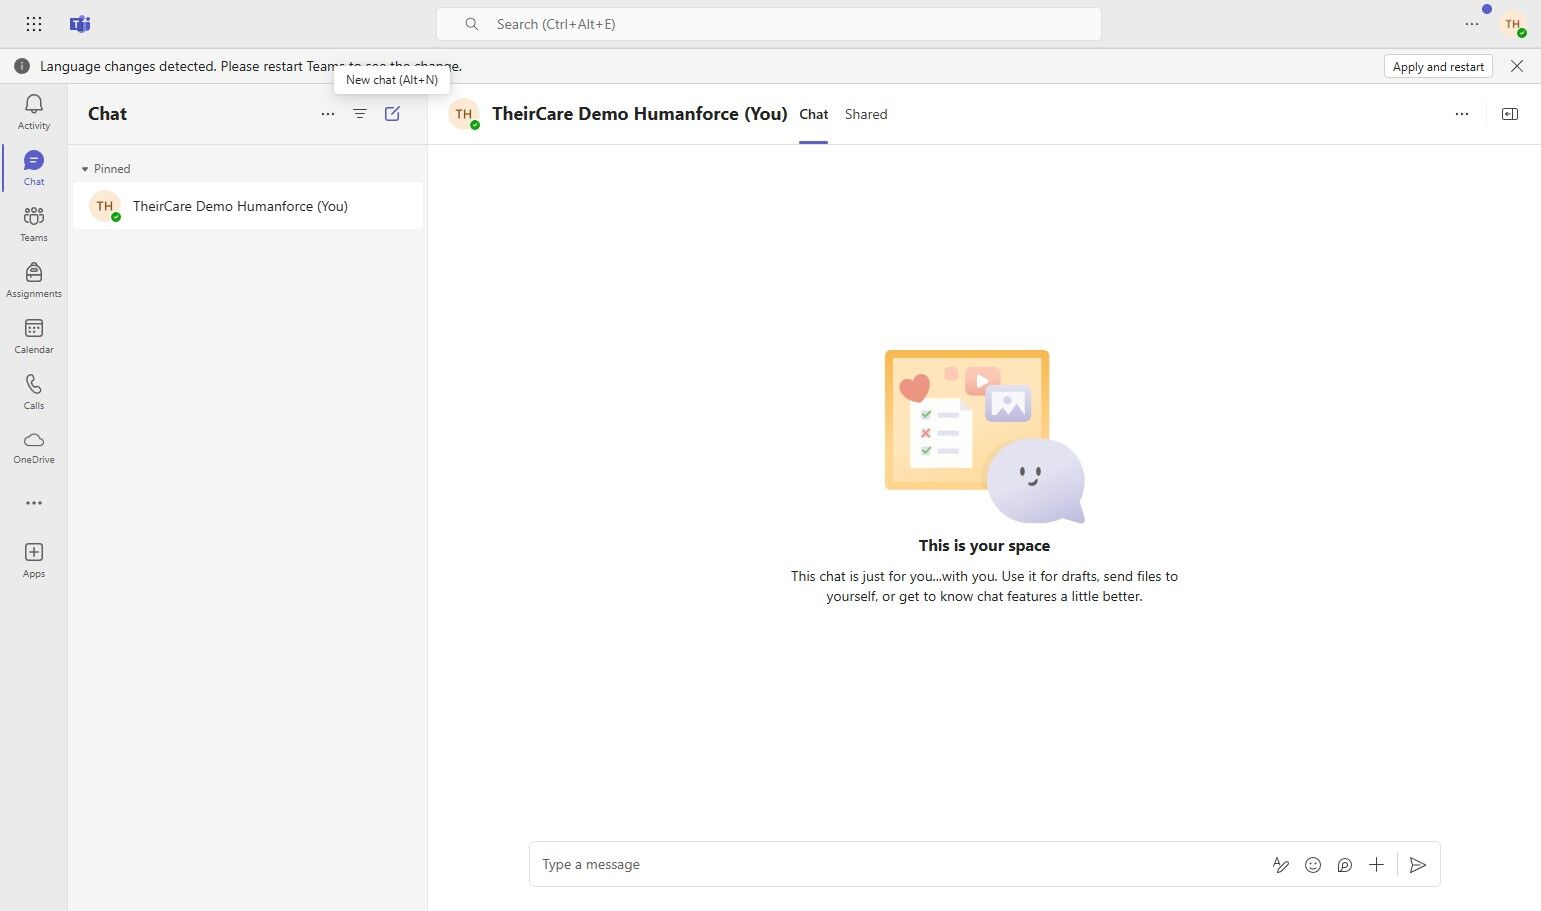The width and height of the screenshot is (1541, 911).
Task: Open message formatting options
Action: [x=1281, y=865]
